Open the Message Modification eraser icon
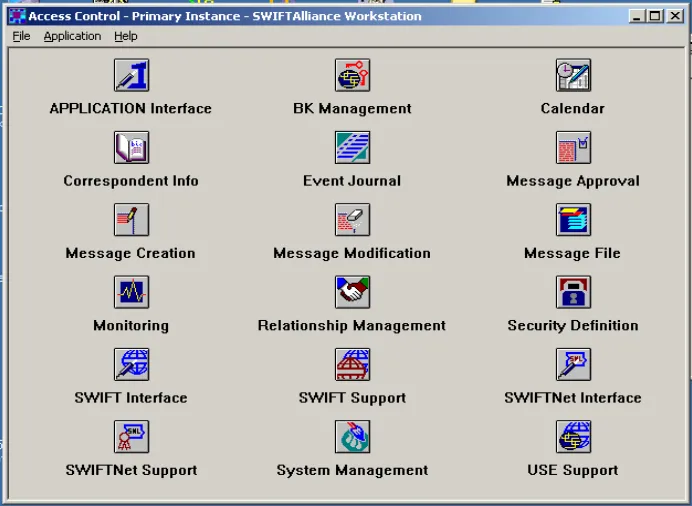Screen dimensions: 692x506 [352, 220]
